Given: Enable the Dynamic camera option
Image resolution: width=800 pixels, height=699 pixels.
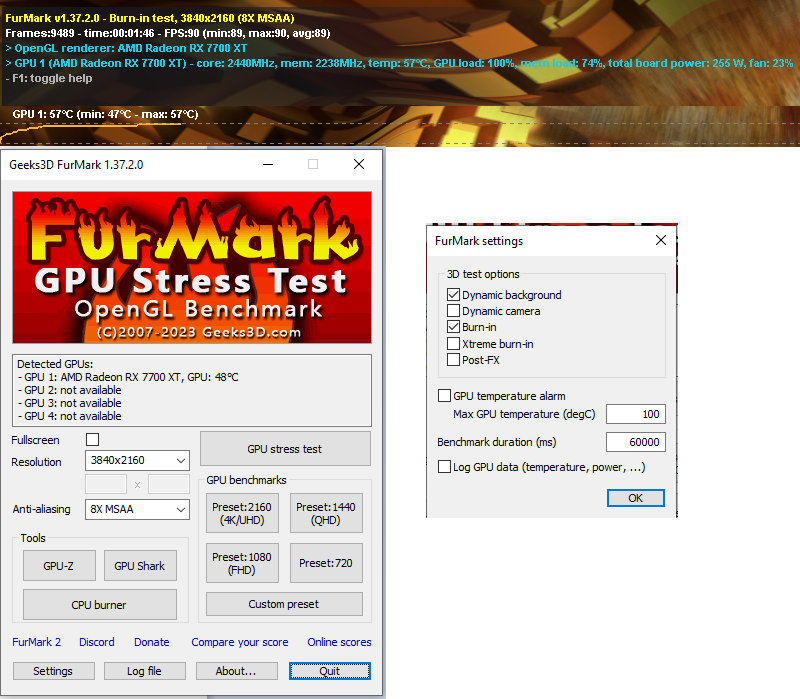Looking at the screenshot, I should (453, 310).
